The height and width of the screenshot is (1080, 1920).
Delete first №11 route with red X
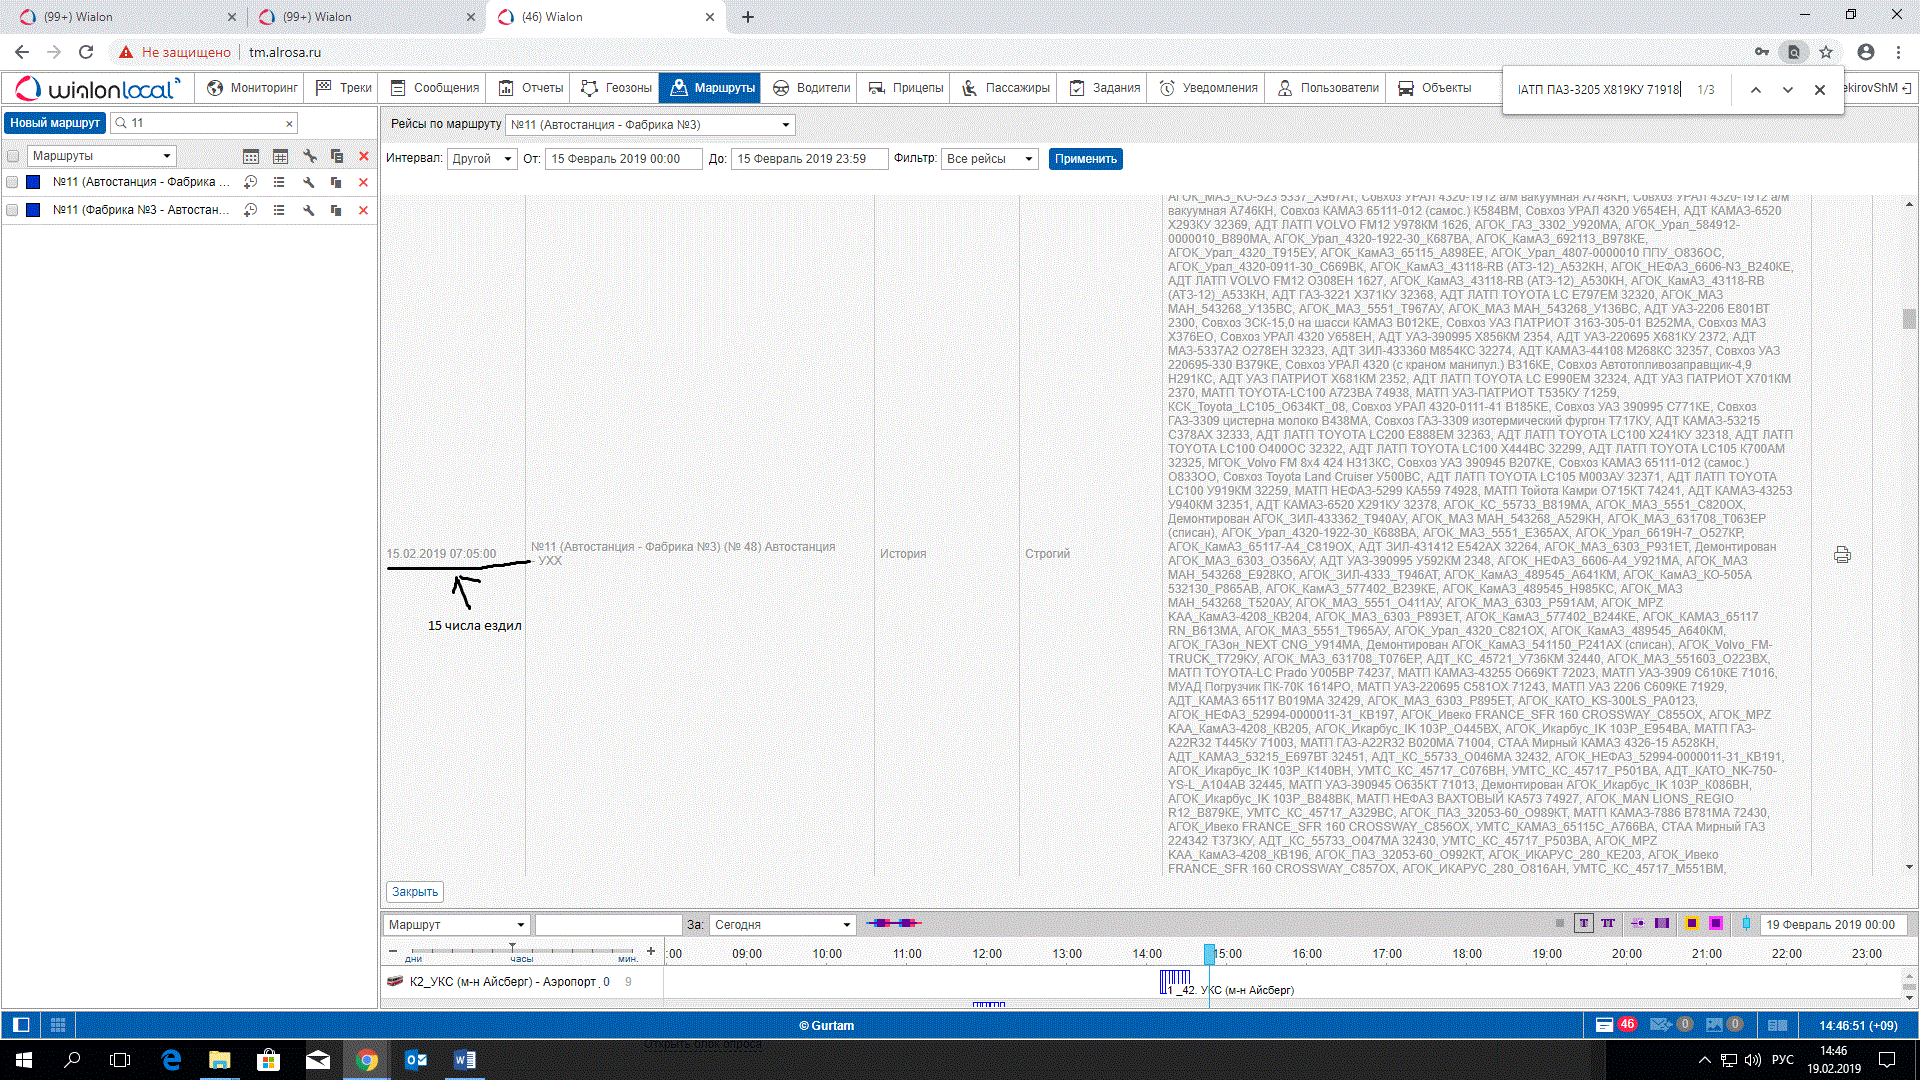[363, 182]
